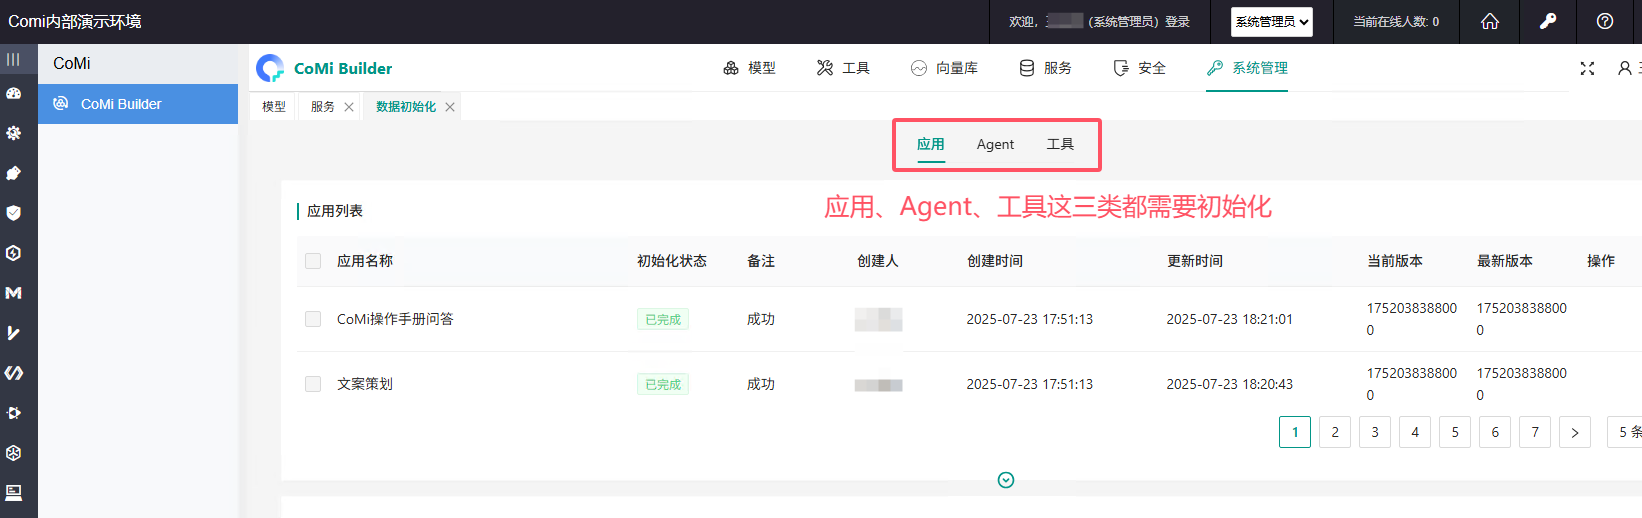The height and width of the screenshot is (518, 1642).
Task: Click the 当前在线人数 indicator
Action: [x=1396, y=21]
